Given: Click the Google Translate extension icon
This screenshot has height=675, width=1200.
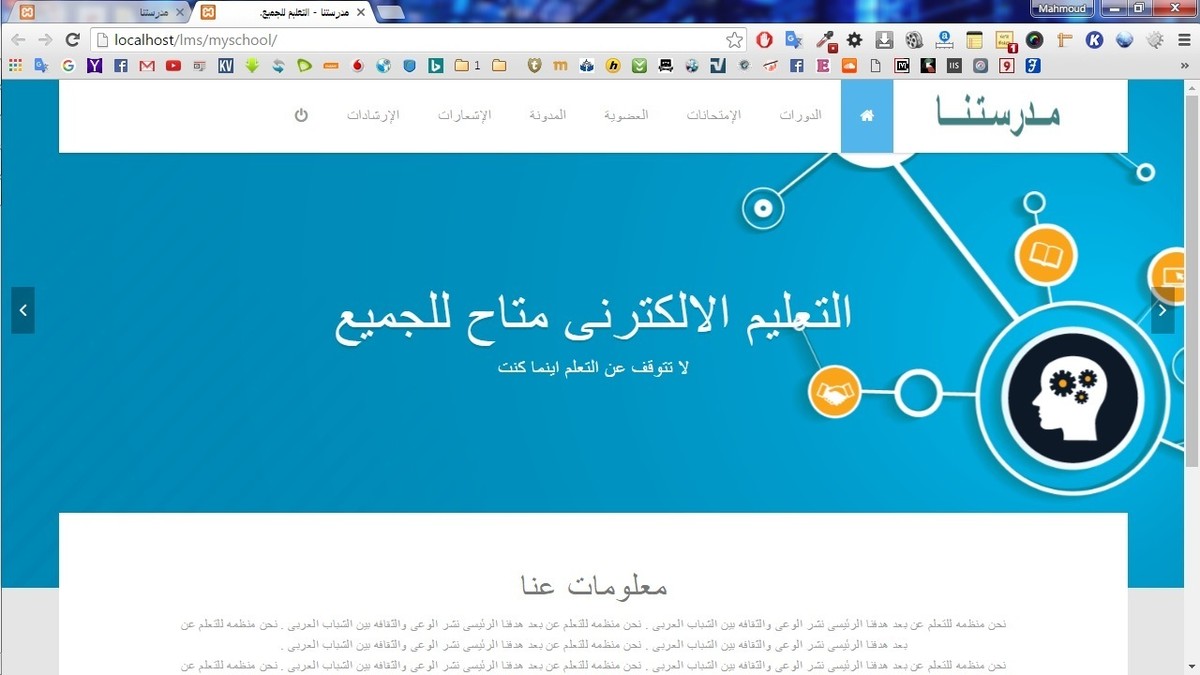Looking at the screenshot, I should tap(794, 40).
